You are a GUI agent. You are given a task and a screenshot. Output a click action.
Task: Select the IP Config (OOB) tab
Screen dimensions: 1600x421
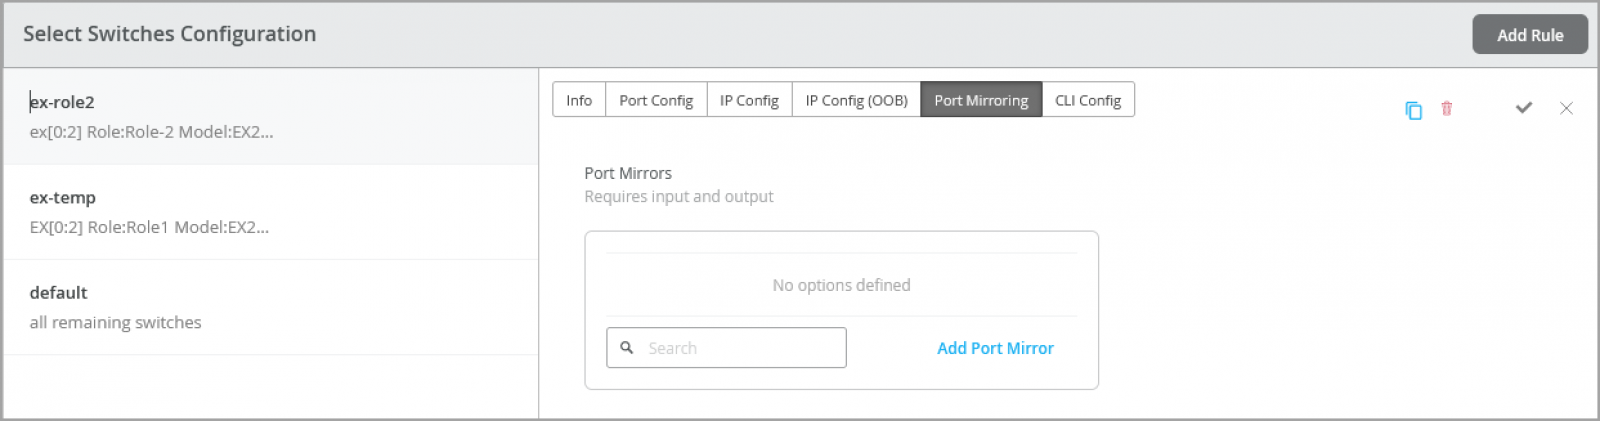tap(856, 100)
